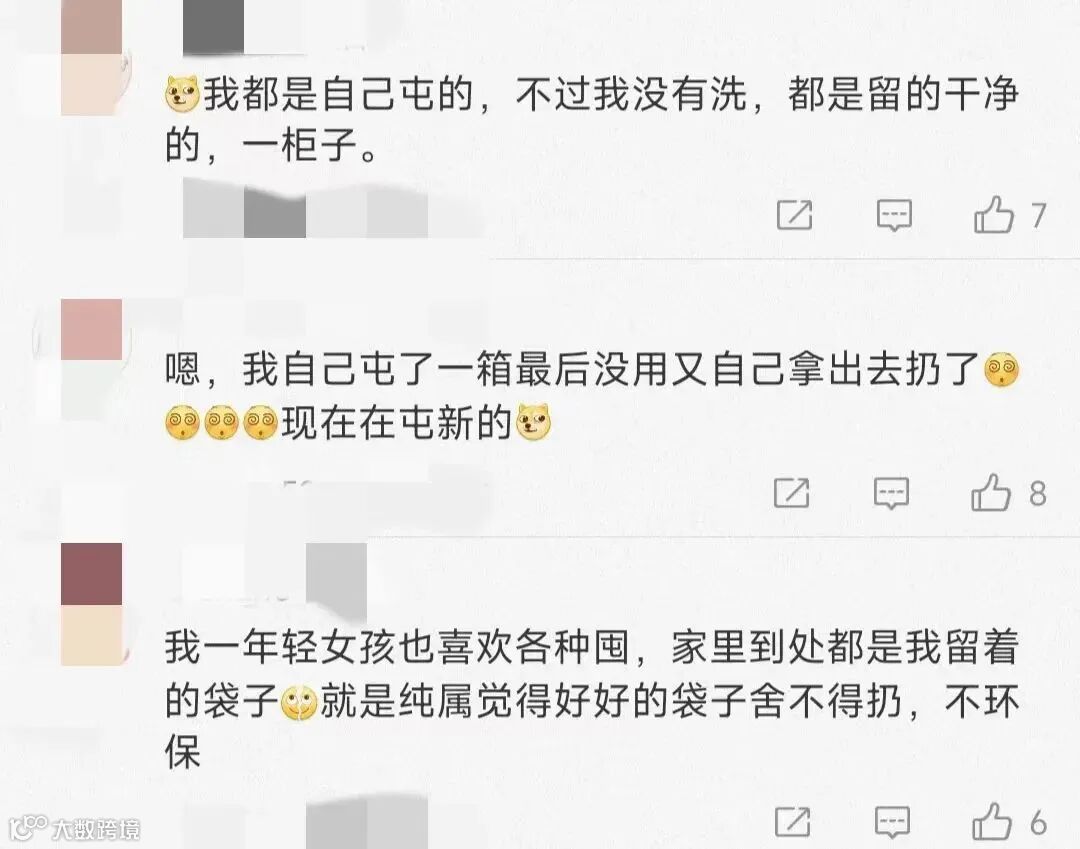Open the first commenter's avatar

point(92,56)
